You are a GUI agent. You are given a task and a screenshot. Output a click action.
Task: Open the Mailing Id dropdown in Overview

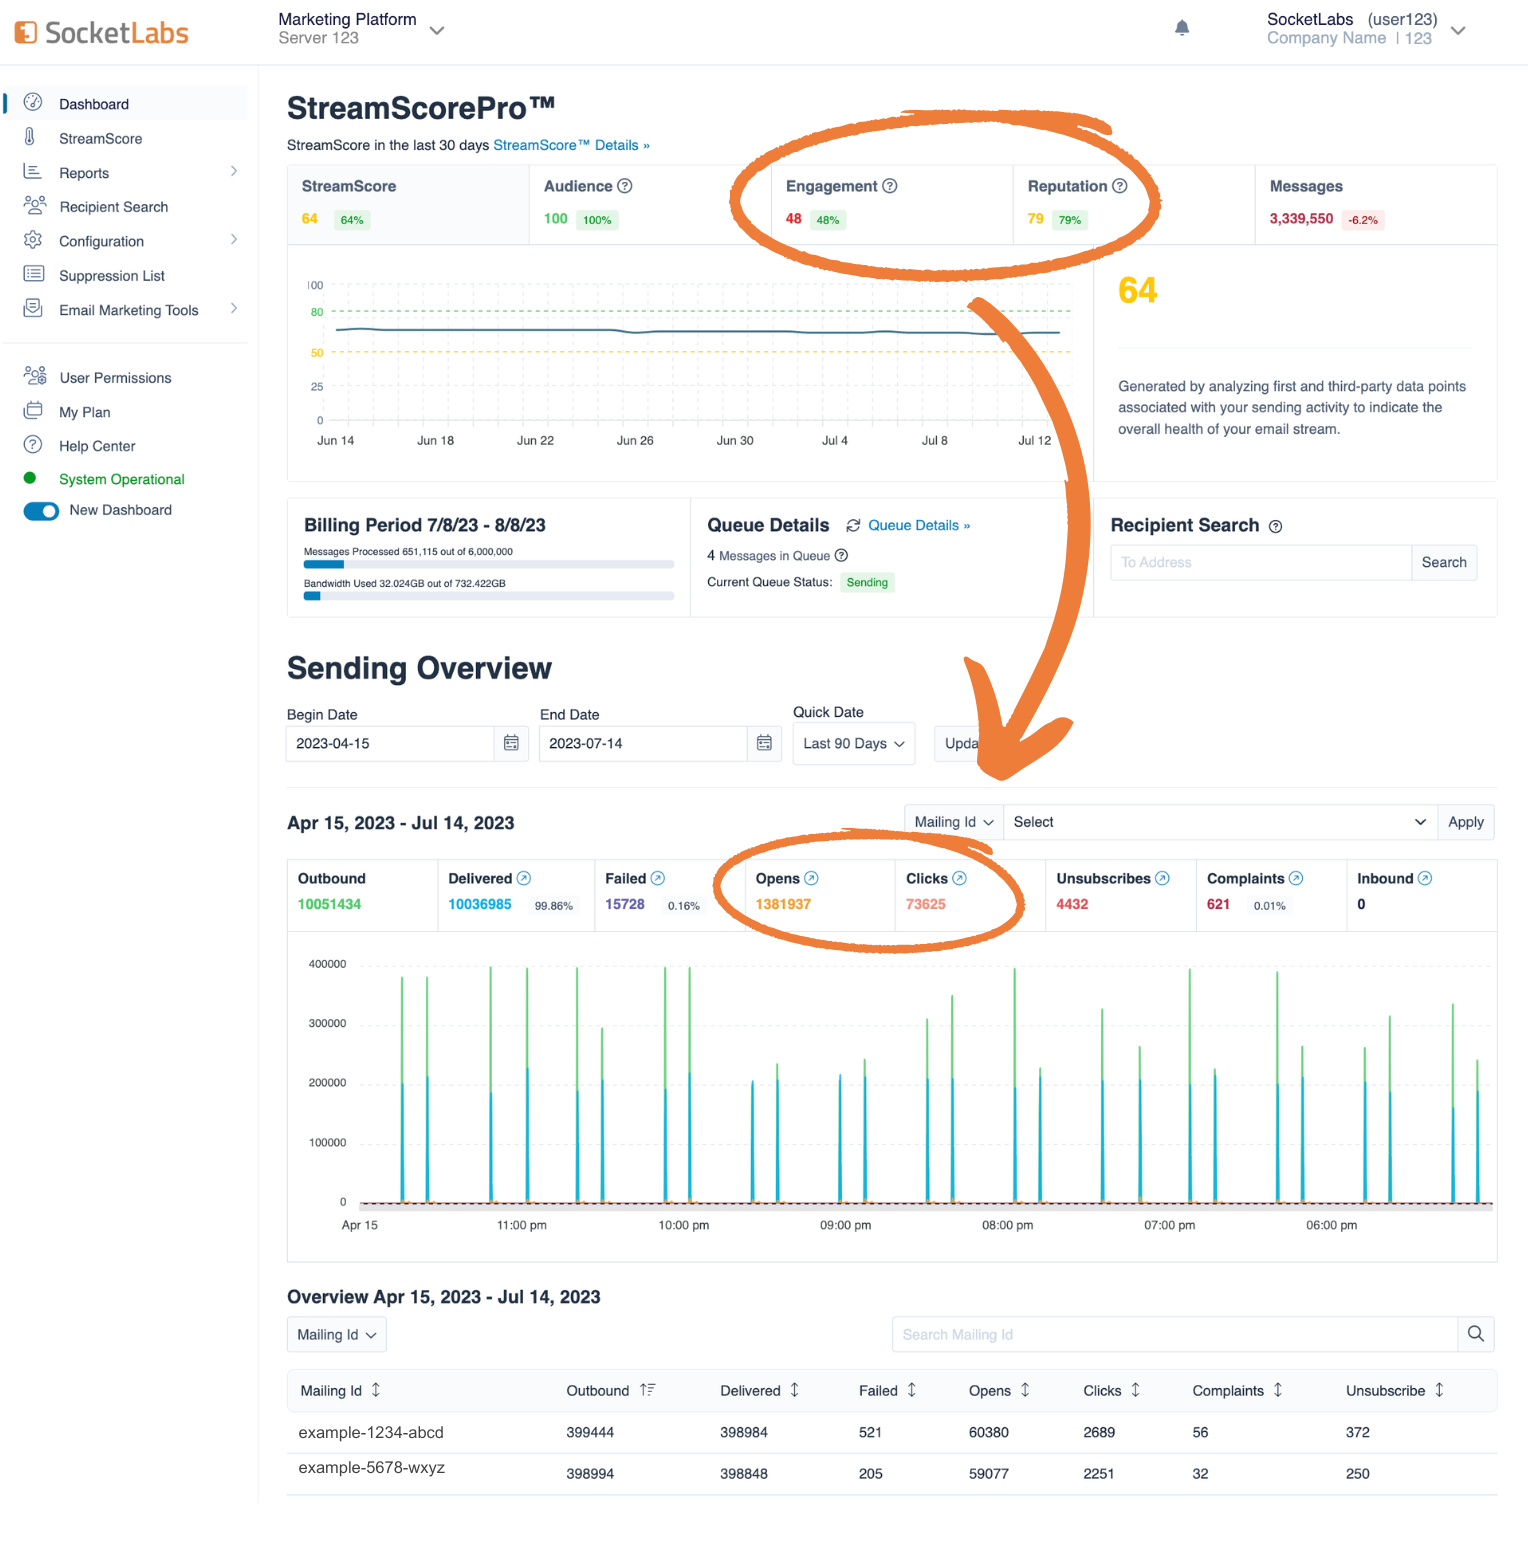tap(337, 1335)
